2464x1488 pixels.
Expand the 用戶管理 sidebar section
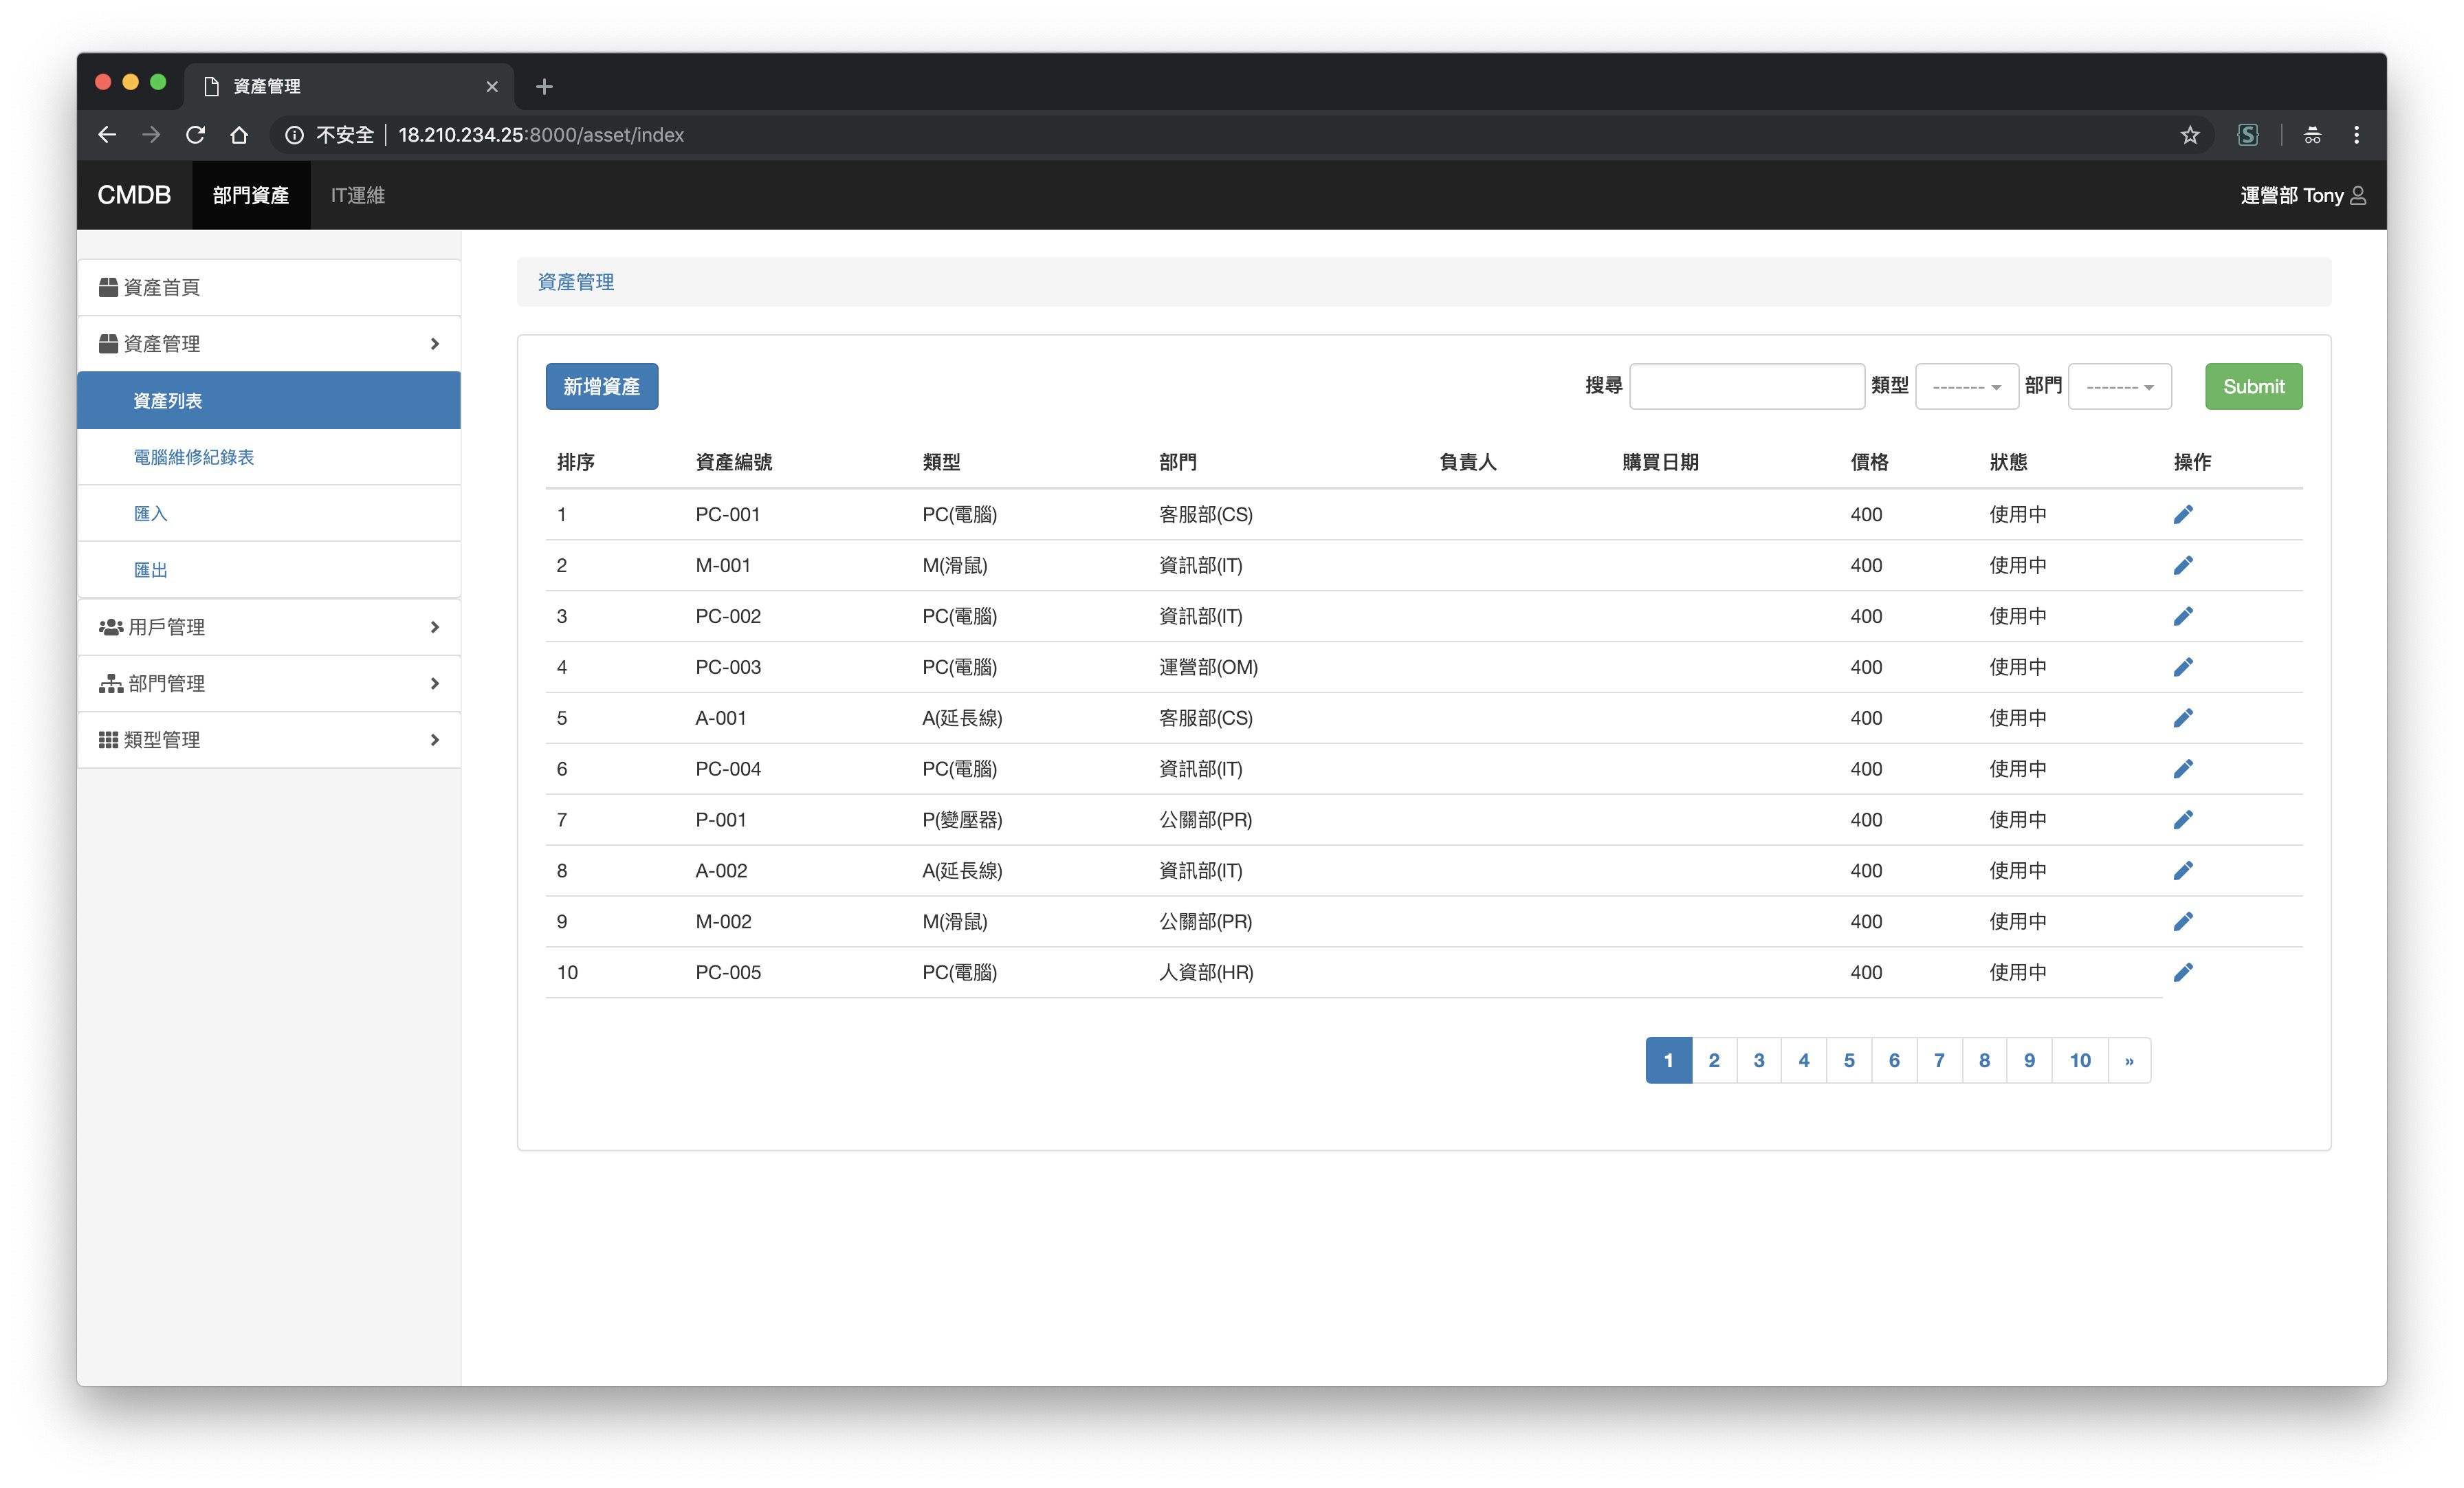coord(269,627)
